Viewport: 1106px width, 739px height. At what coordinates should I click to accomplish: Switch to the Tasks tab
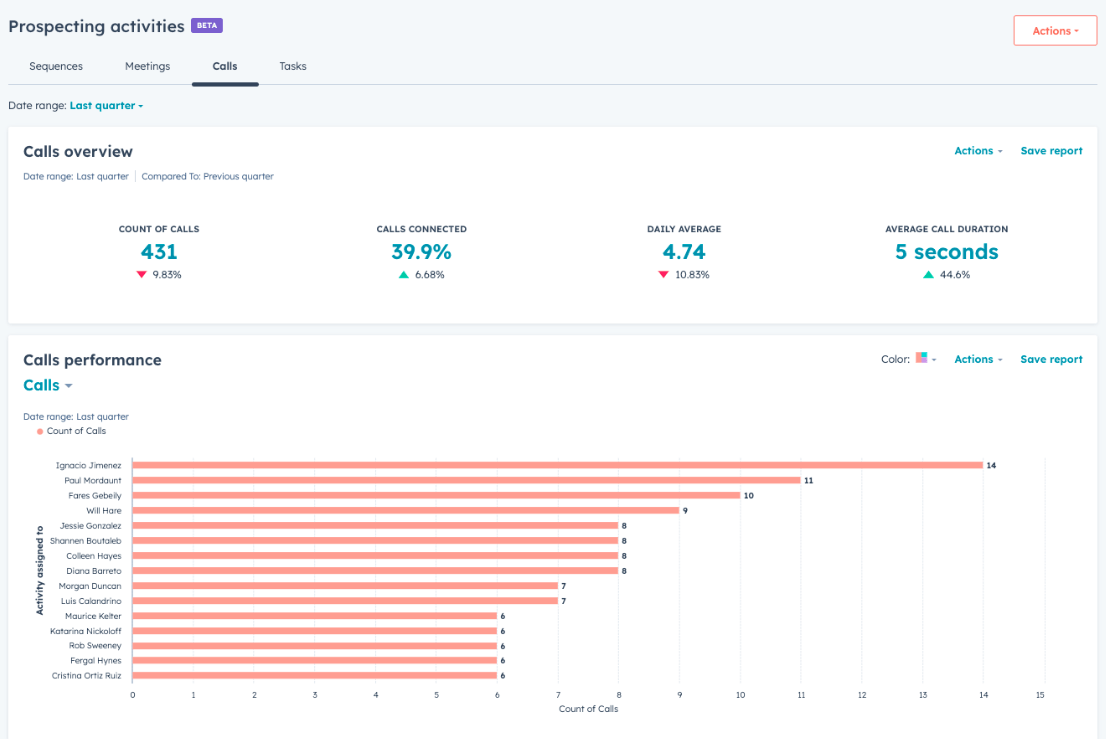point(293,66)
